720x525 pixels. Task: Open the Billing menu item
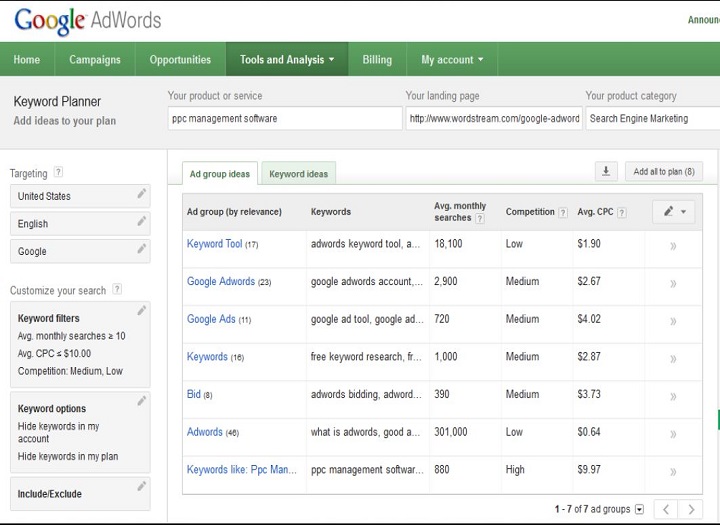377,59
